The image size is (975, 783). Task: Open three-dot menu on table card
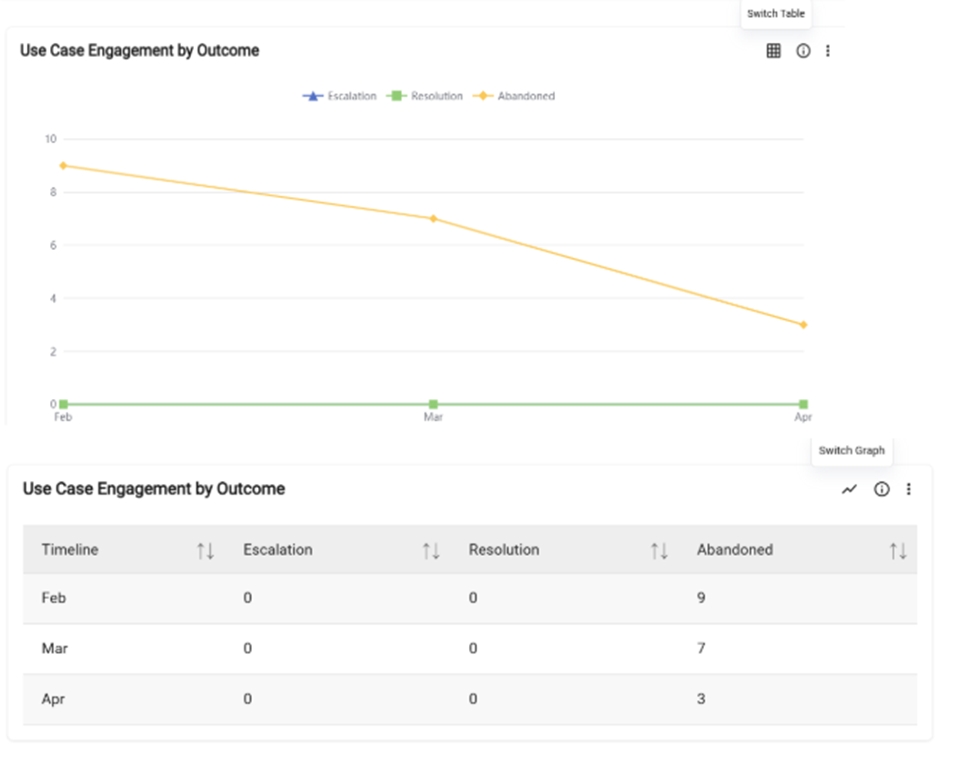[908, 489]
